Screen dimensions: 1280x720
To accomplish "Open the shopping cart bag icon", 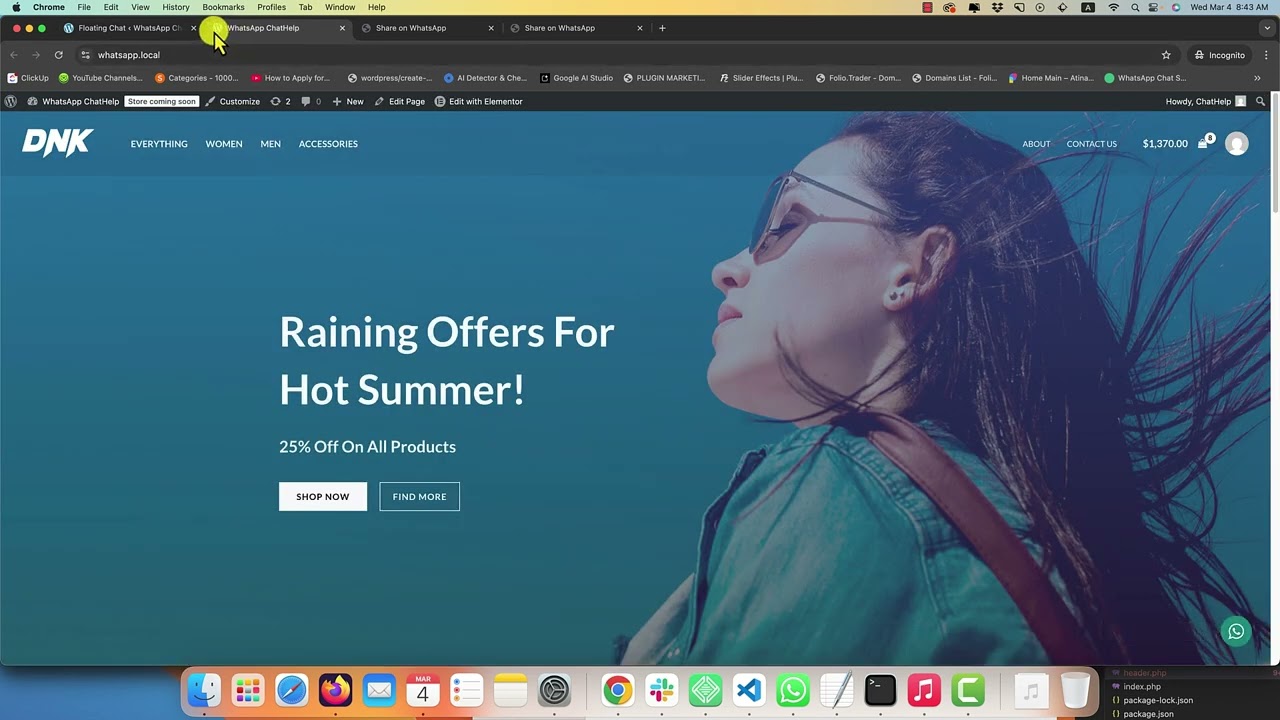I will point(1204,143).
